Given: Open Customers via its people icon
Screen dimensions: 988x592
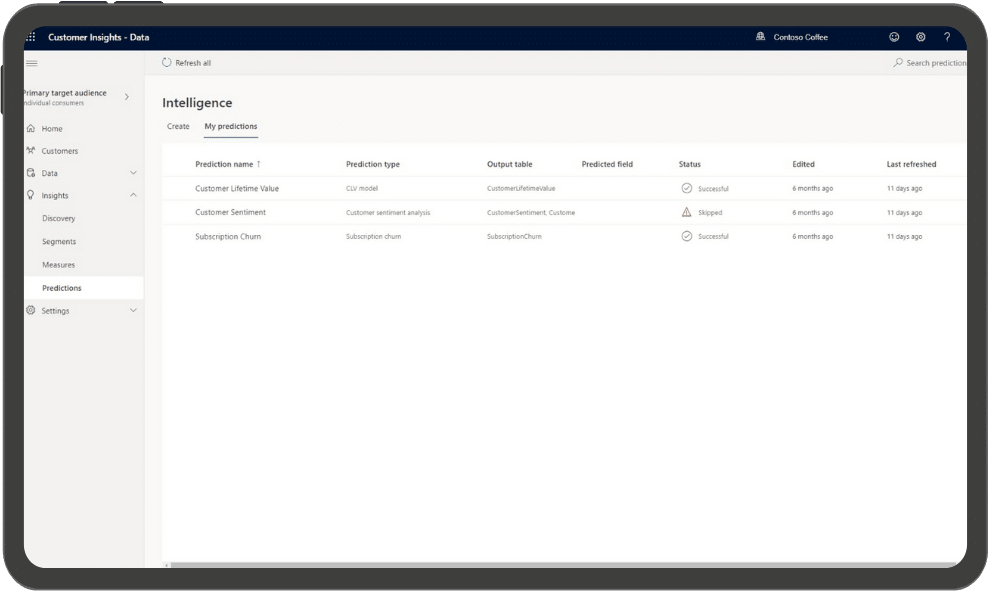Looking at the screenshot, I should coord(31,151).
